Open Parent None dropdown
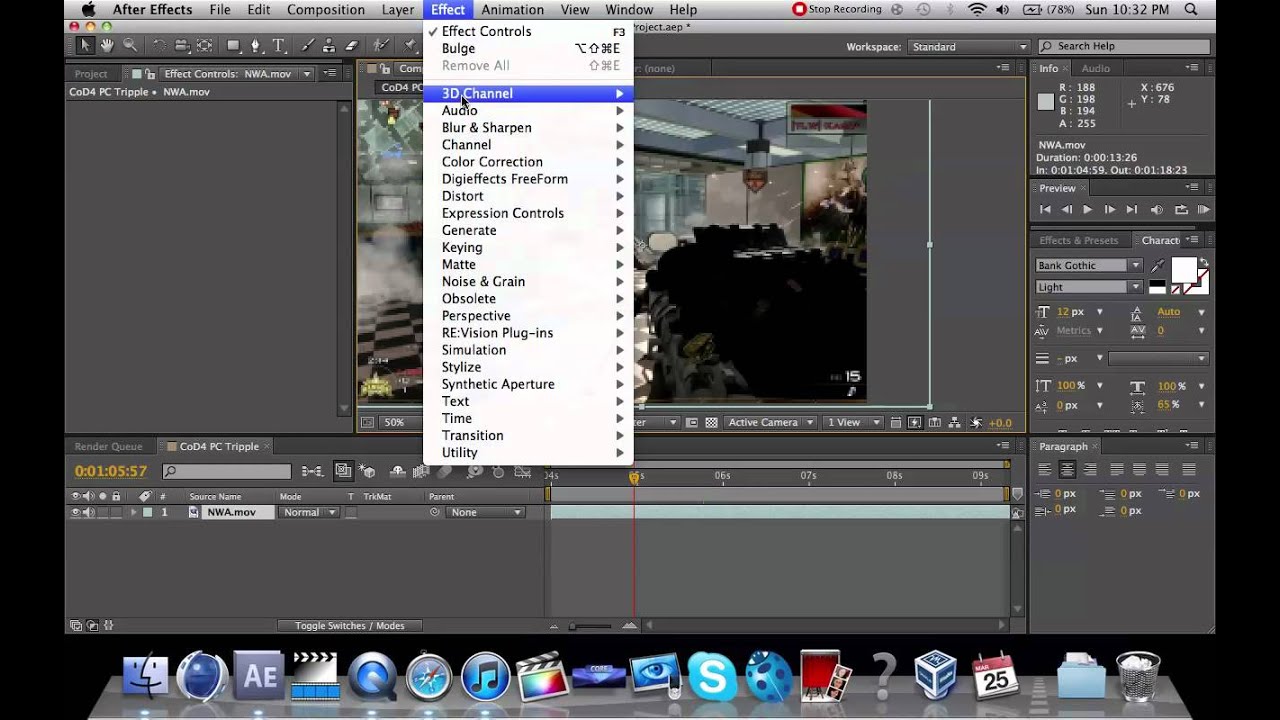 click(486, 512)
